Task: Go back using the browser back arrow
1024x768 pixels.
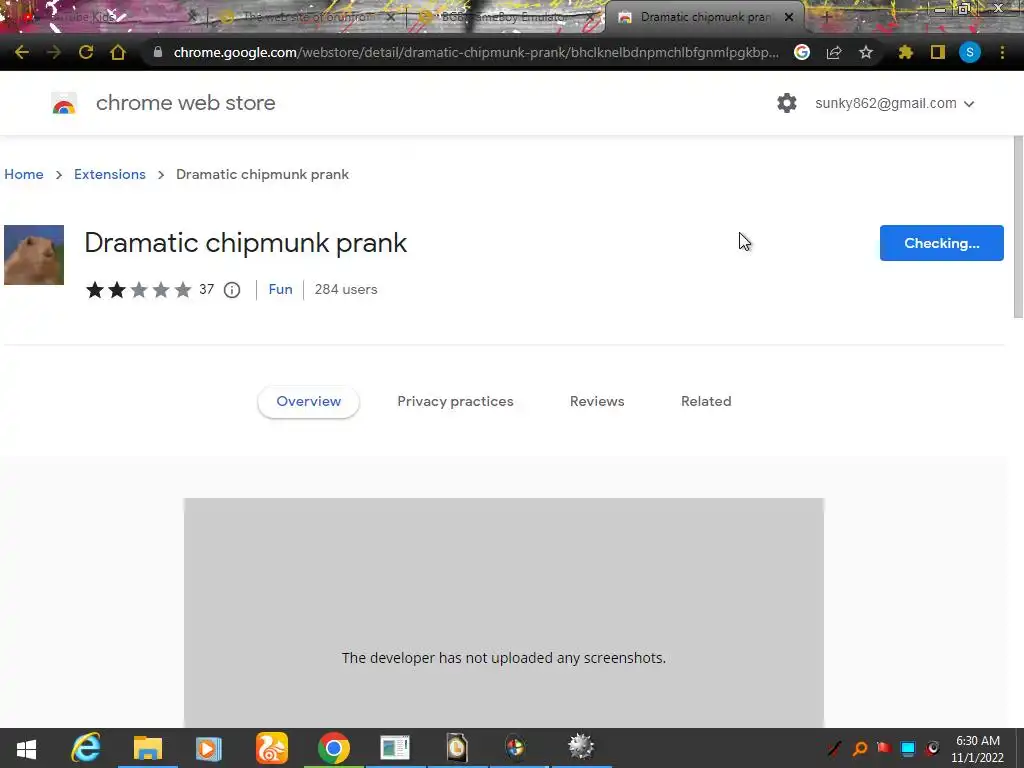Action: (x=22, y=52)
